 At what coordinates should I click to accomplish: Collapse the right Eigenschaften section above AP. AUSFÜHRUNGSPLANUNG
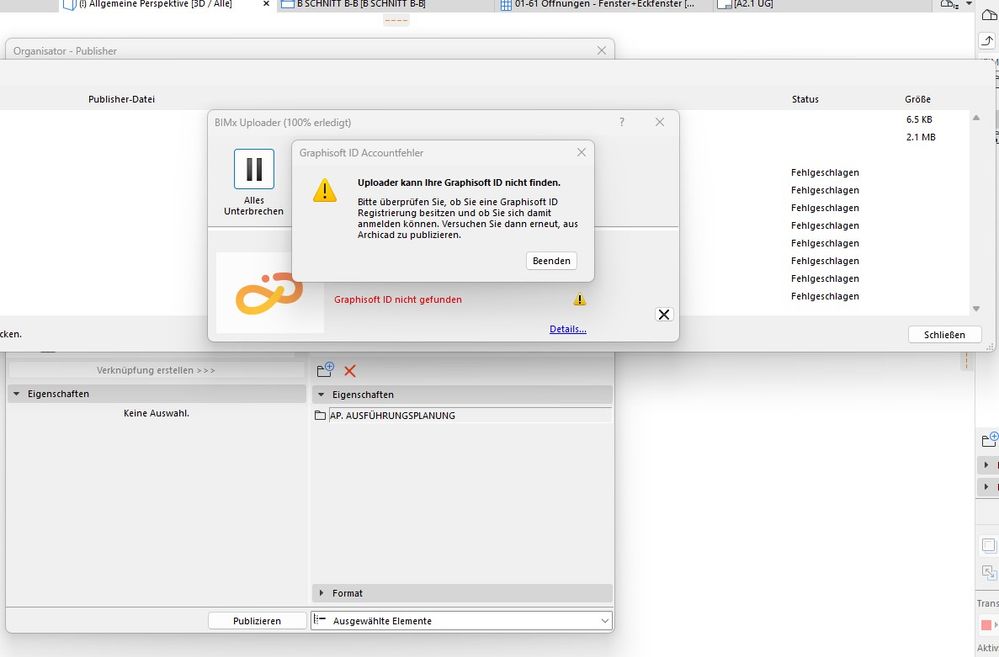(322, 394)
